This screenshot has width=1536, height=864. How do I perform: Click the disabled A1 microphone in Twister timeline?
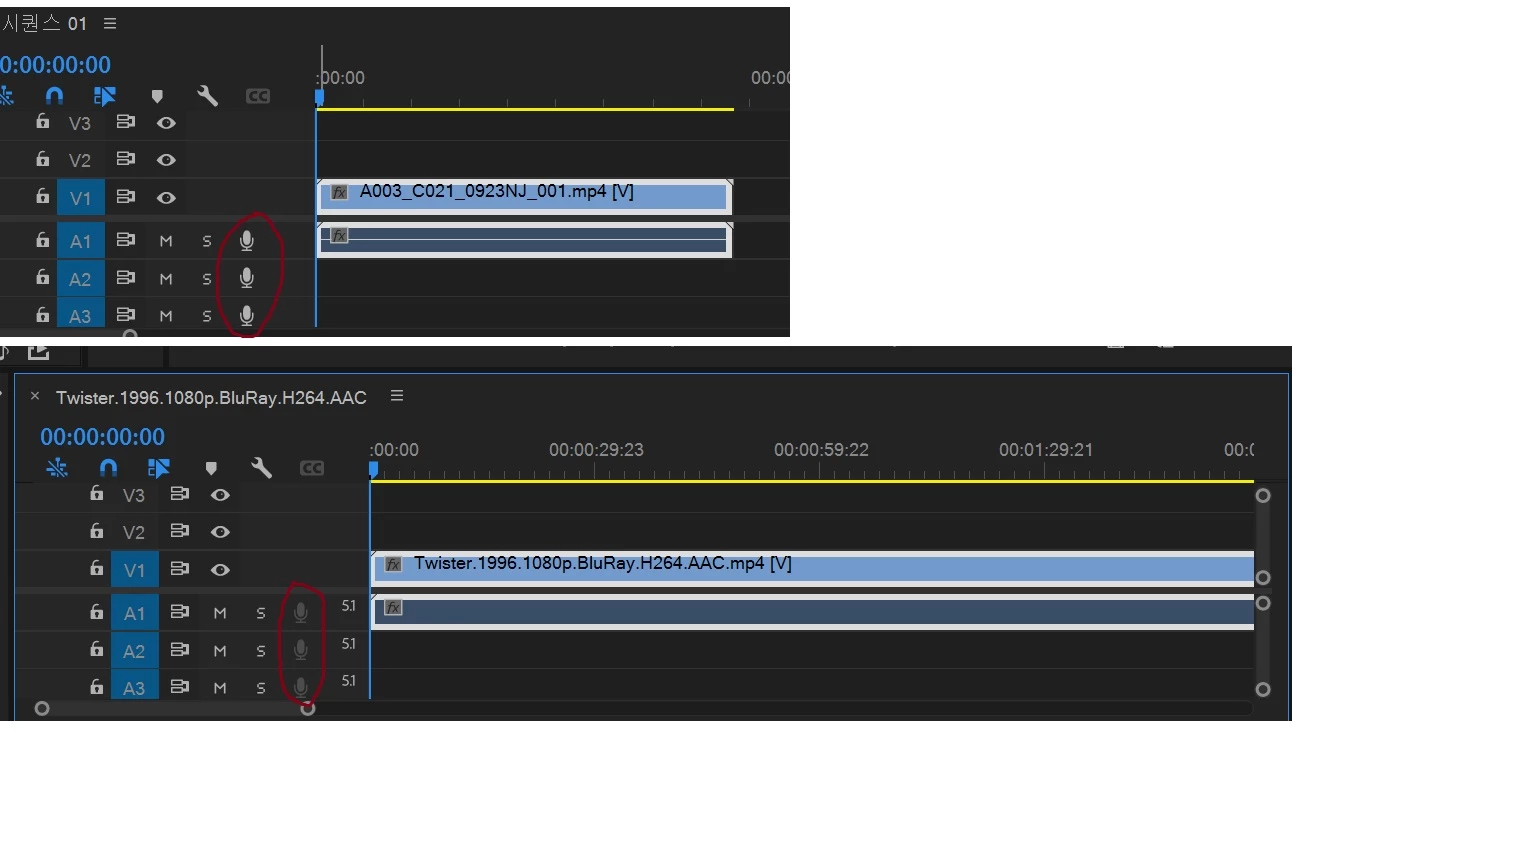point(301,613)
